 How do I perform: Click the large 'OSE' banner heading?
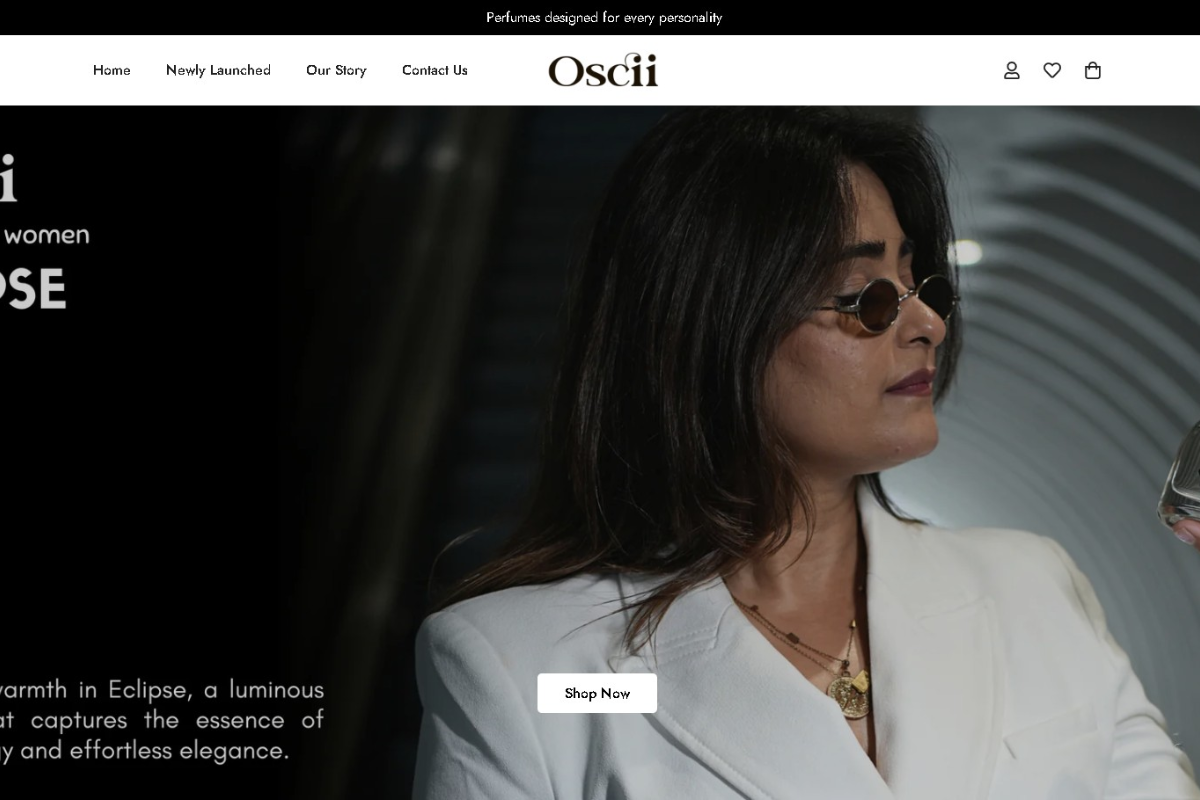[33, 289]
